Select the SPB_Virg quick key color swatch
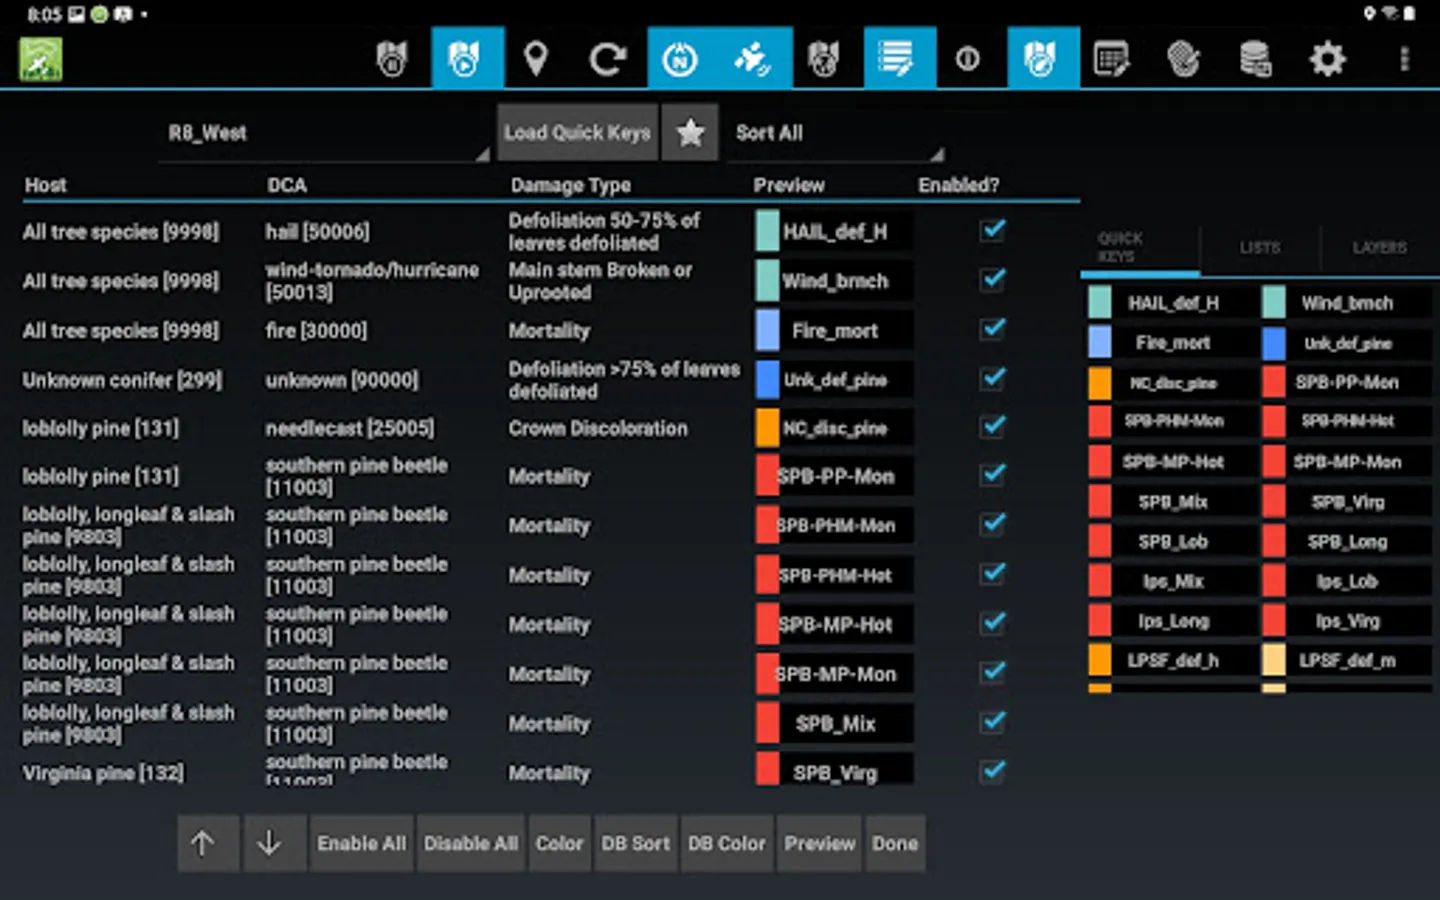1440x900 pixels. tap(1274, 501)
